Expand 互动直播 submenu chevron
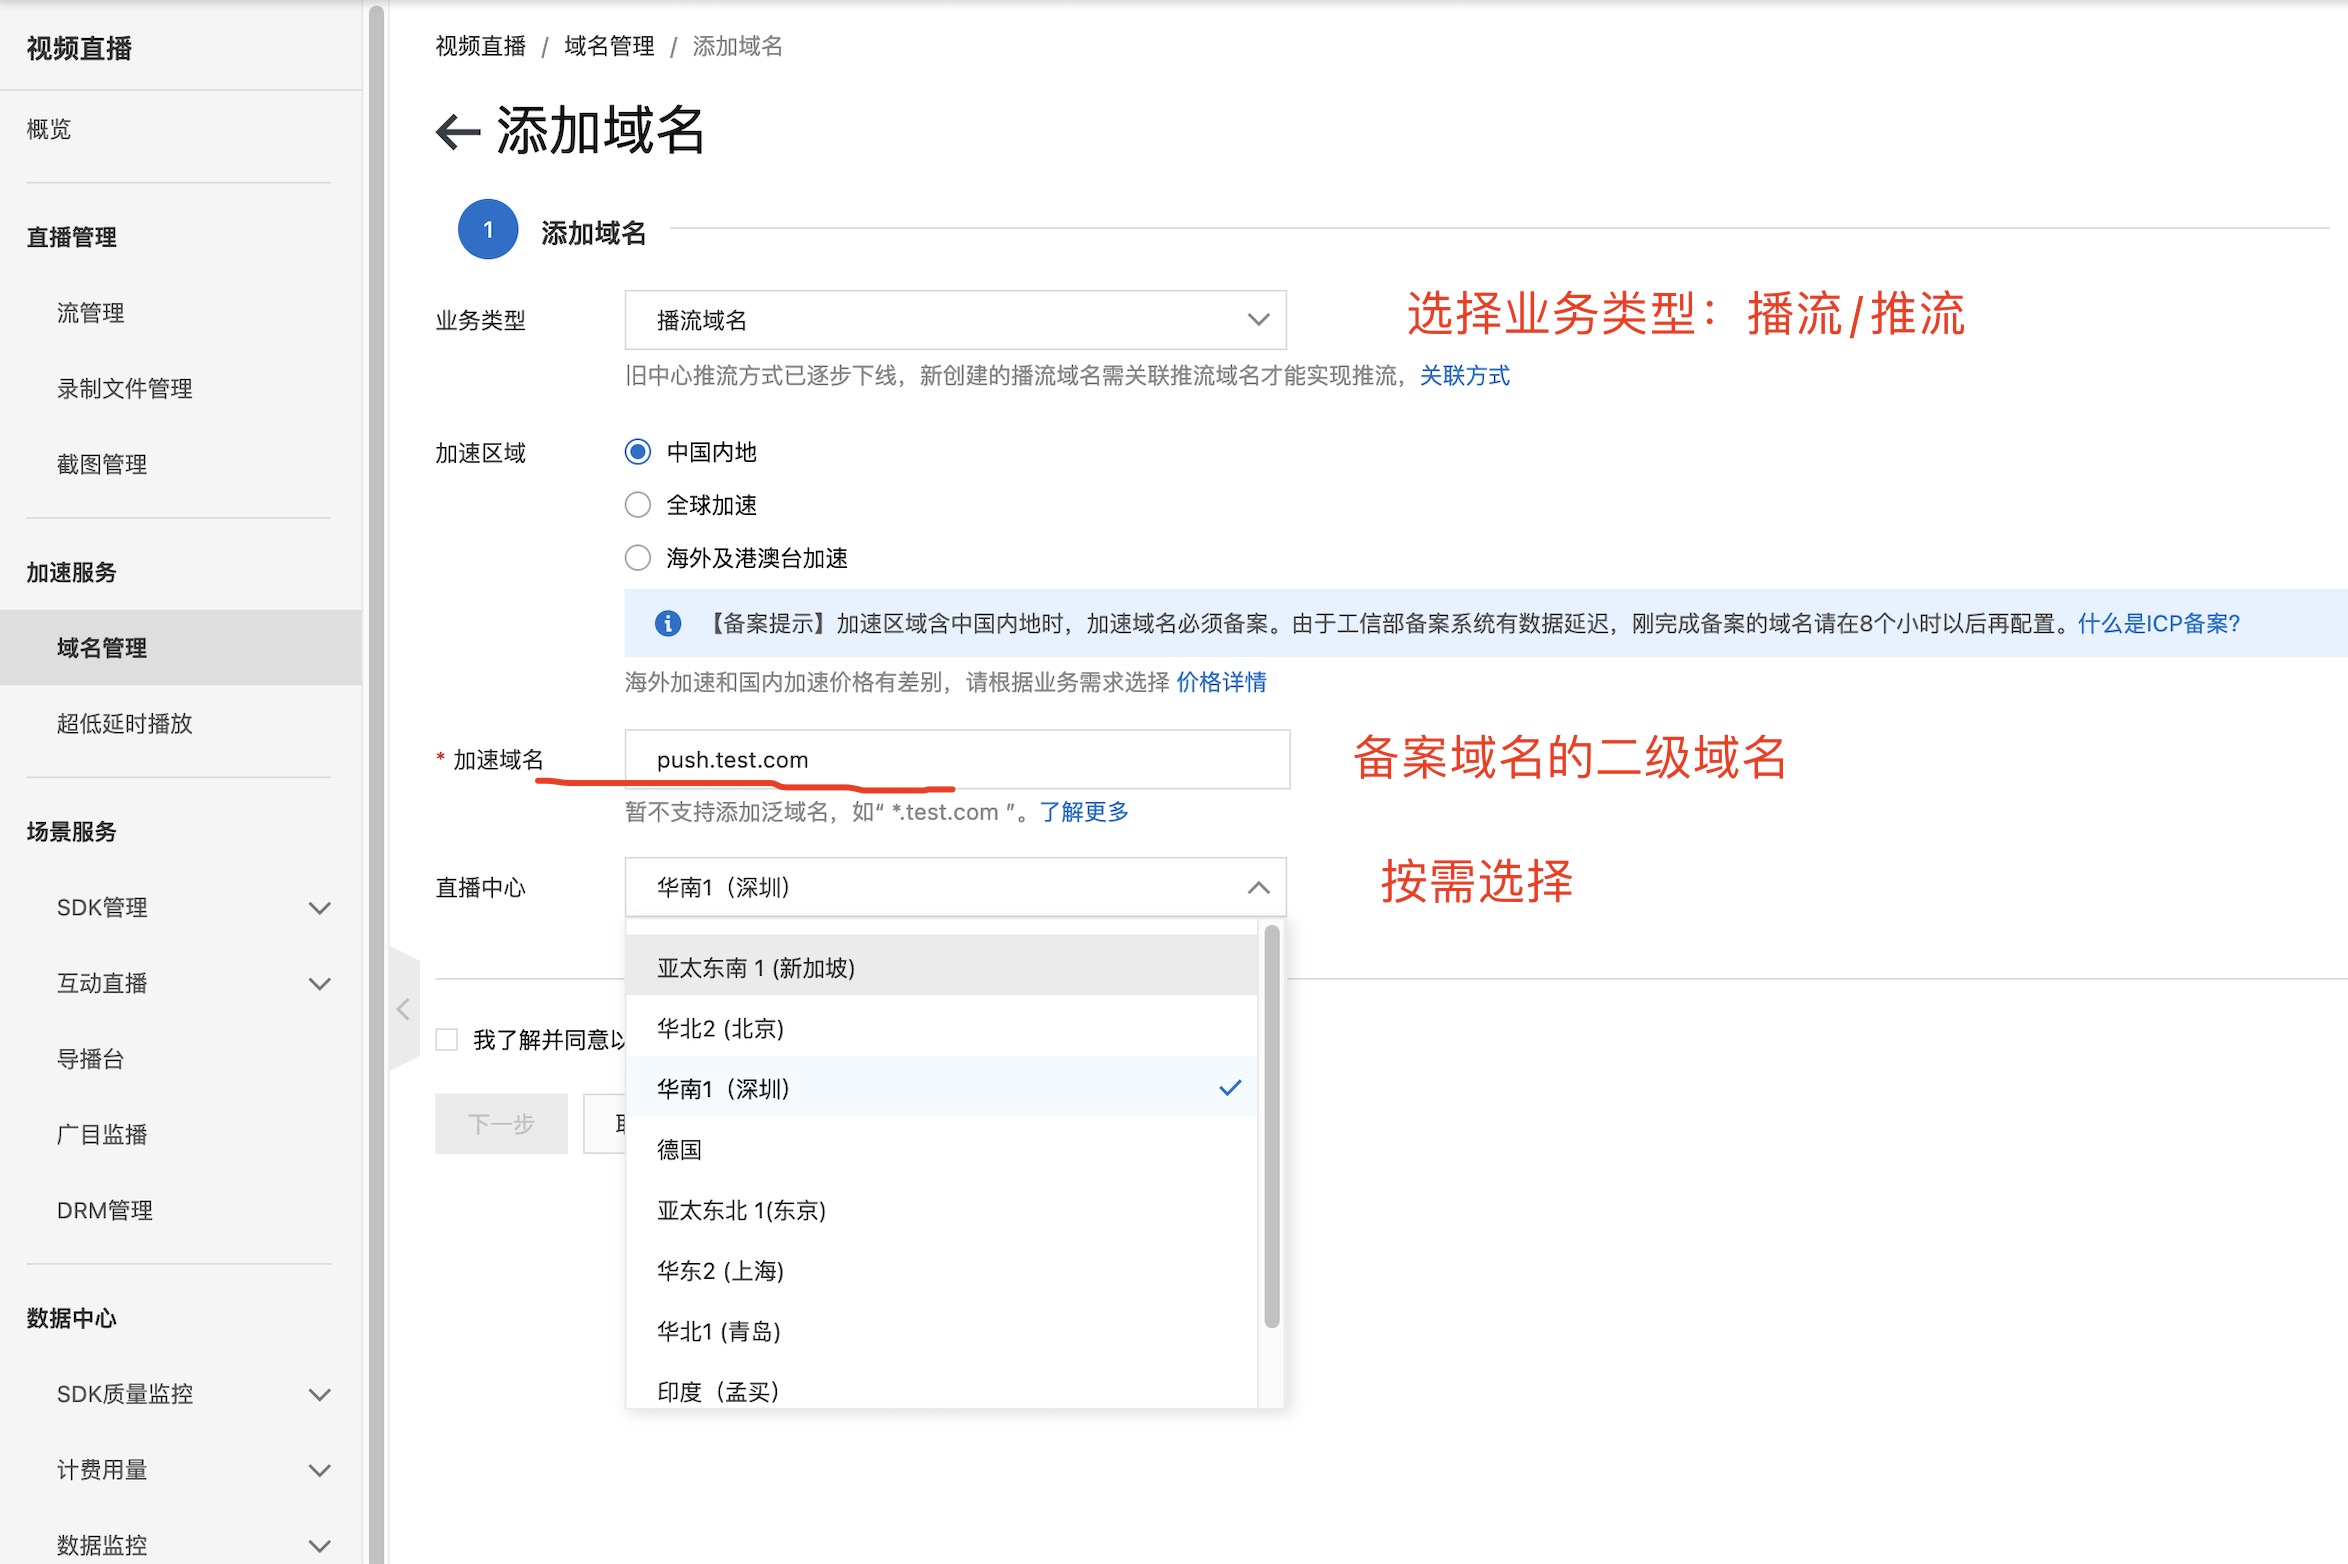Screen dimensions: 2348x1564 tap(319, 984)
